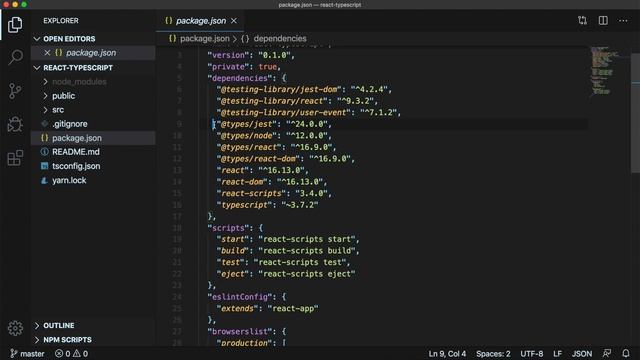
Task: Click "react-scripts": "3.4.0" line
Action: coord(274,193)
